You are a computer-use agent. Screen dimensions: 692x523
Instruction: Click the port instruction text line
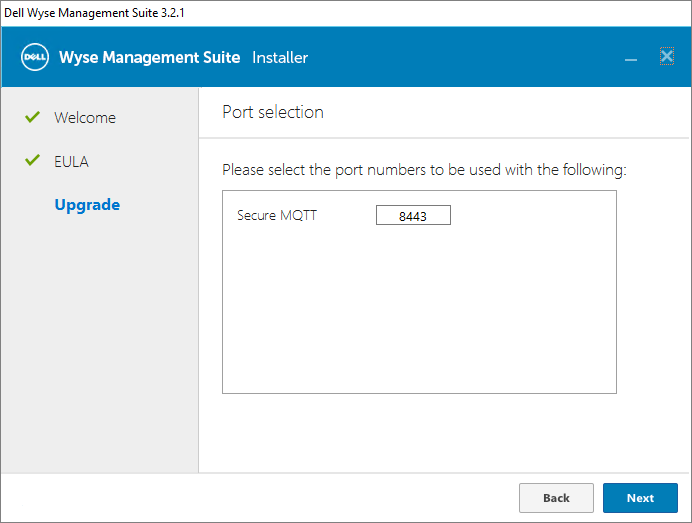click(x=424, y=170)
